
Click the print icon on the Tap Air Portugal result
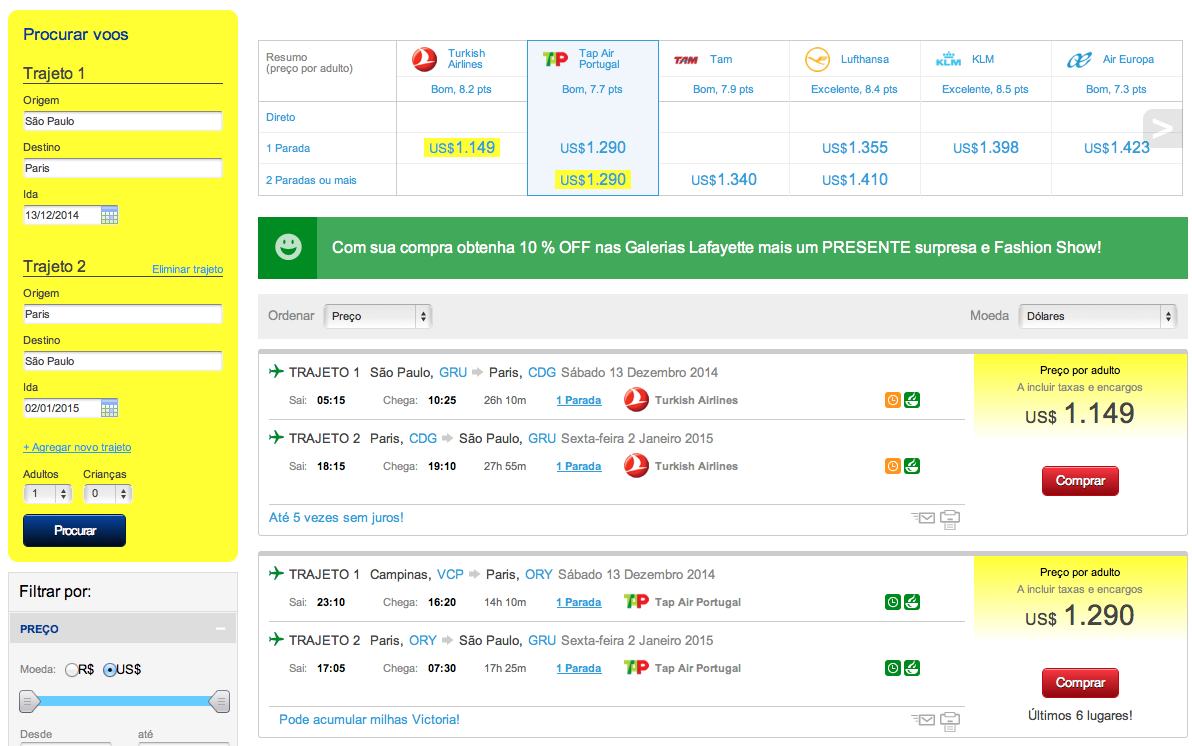[x=950, y=719]
